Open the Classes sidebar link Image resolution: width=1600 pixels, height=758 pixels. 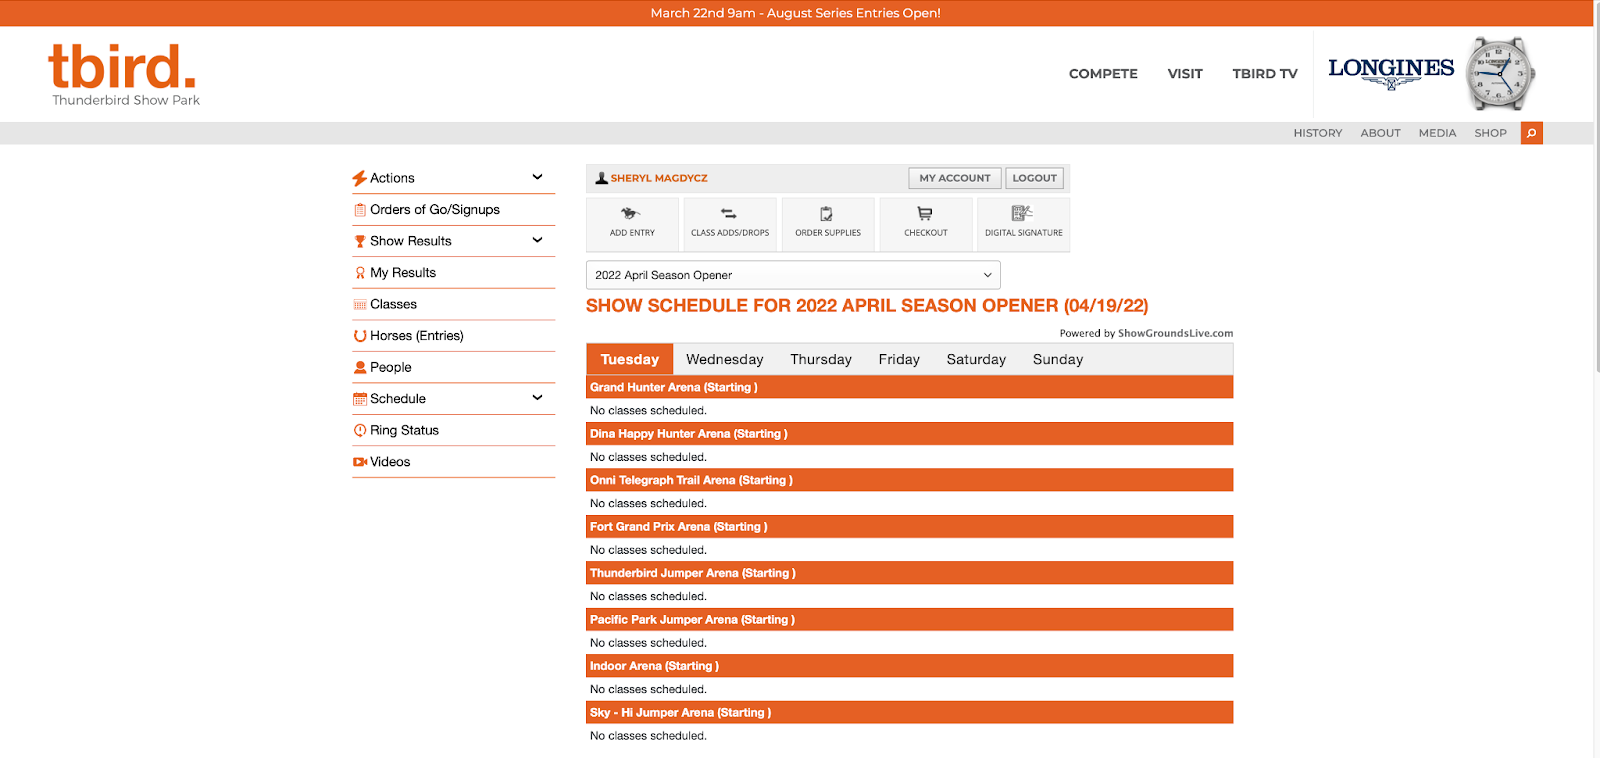(394, 304)
